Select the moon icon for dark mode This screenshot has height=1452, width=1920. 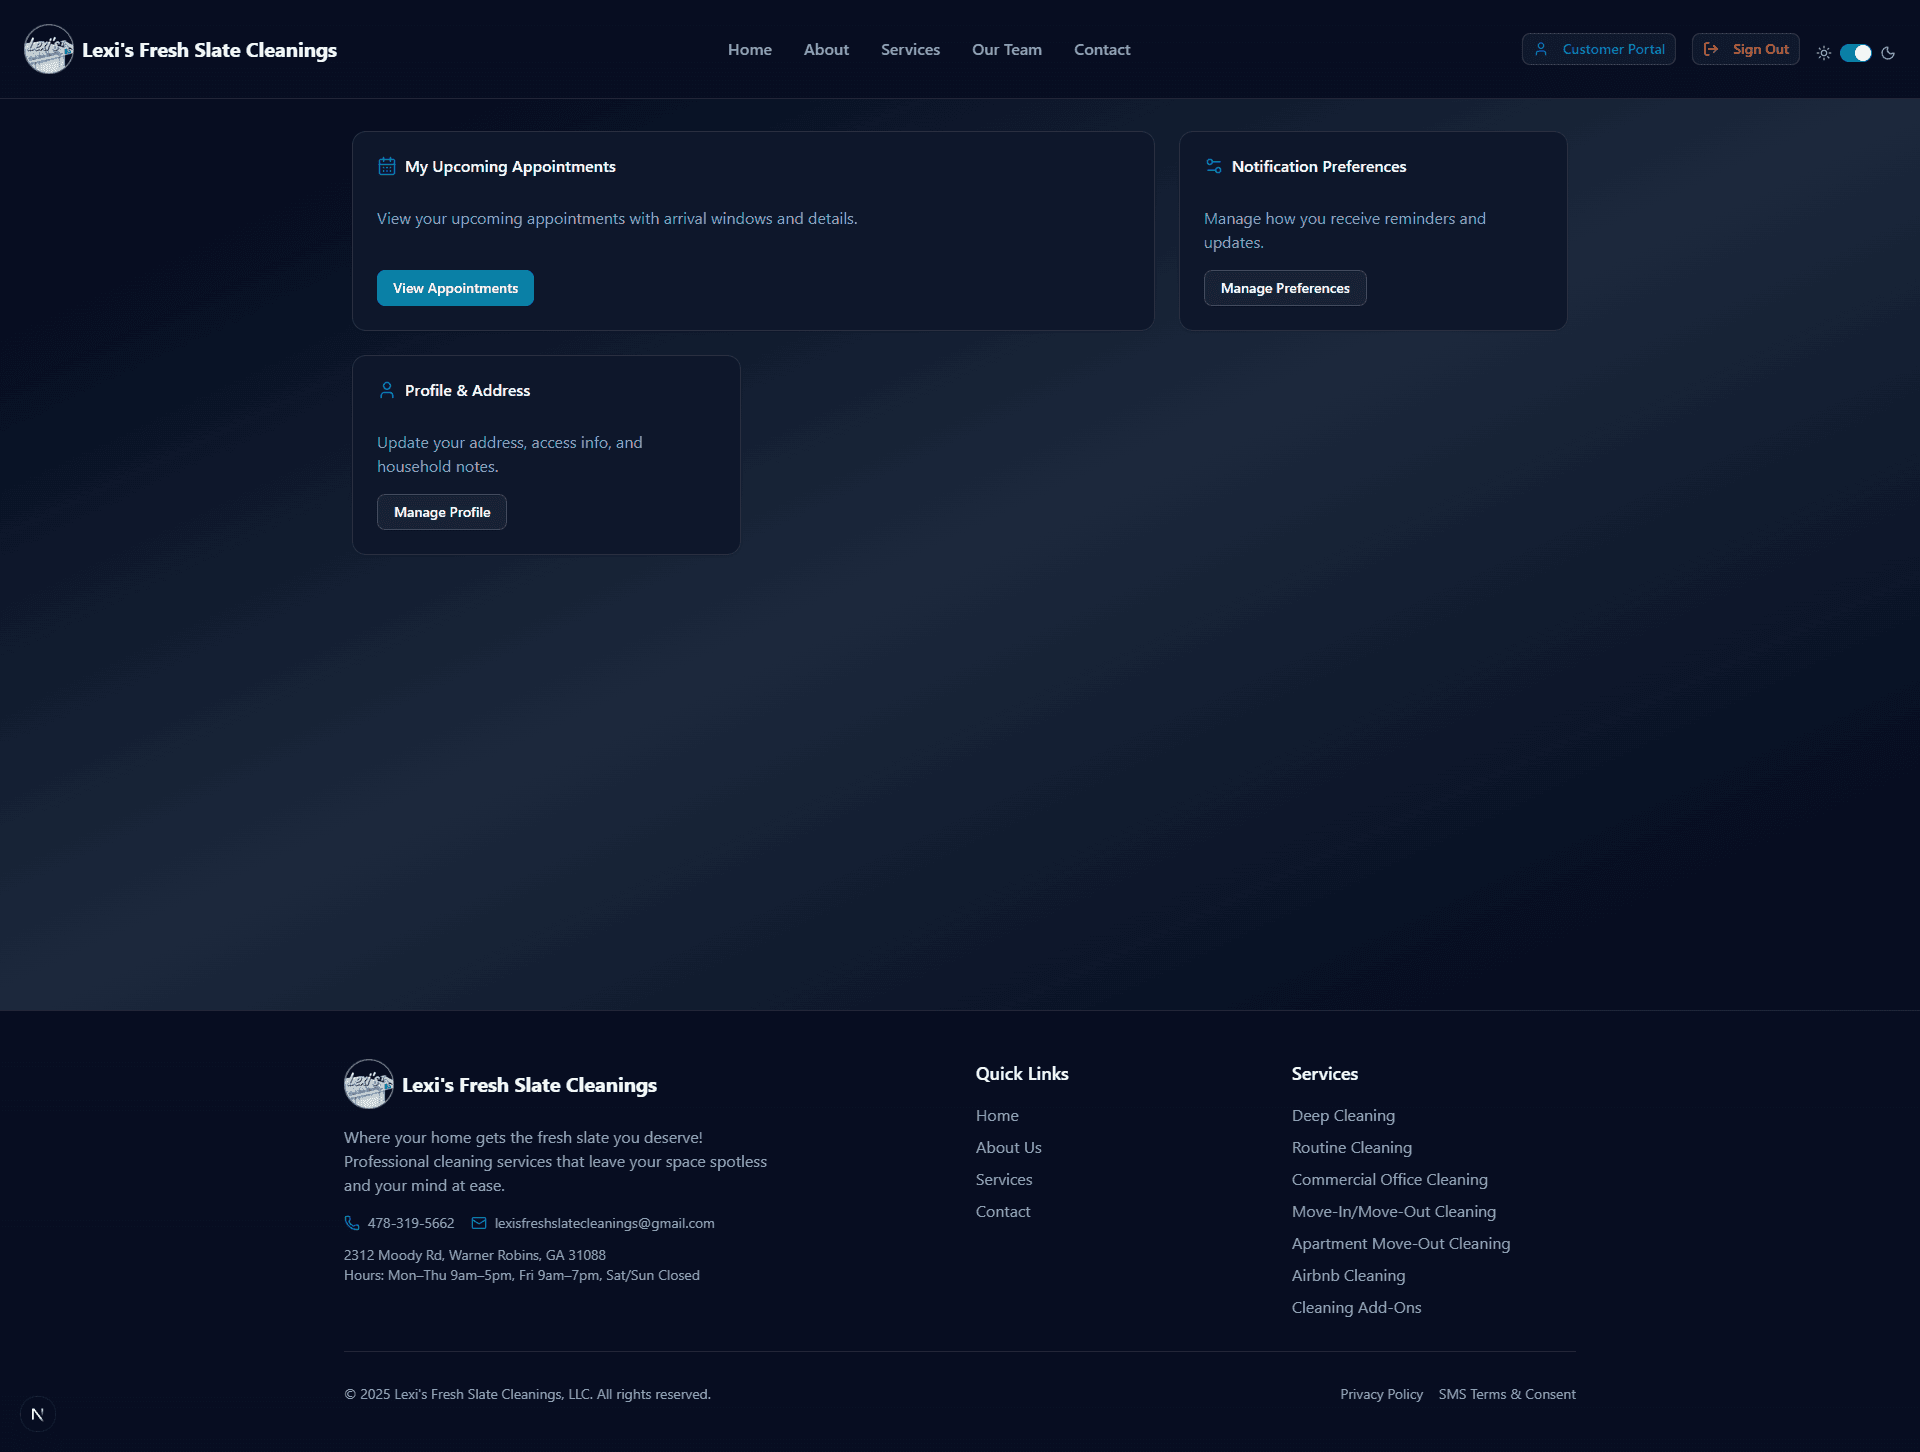(x=1889, y=53)
